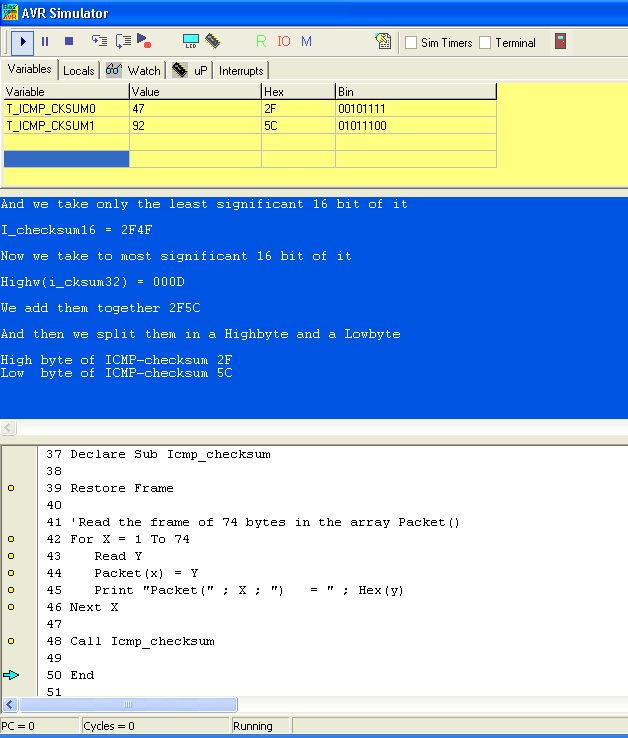Click the value 92 cell
This screenshot has height=738, width=628.
coord(195,126)
